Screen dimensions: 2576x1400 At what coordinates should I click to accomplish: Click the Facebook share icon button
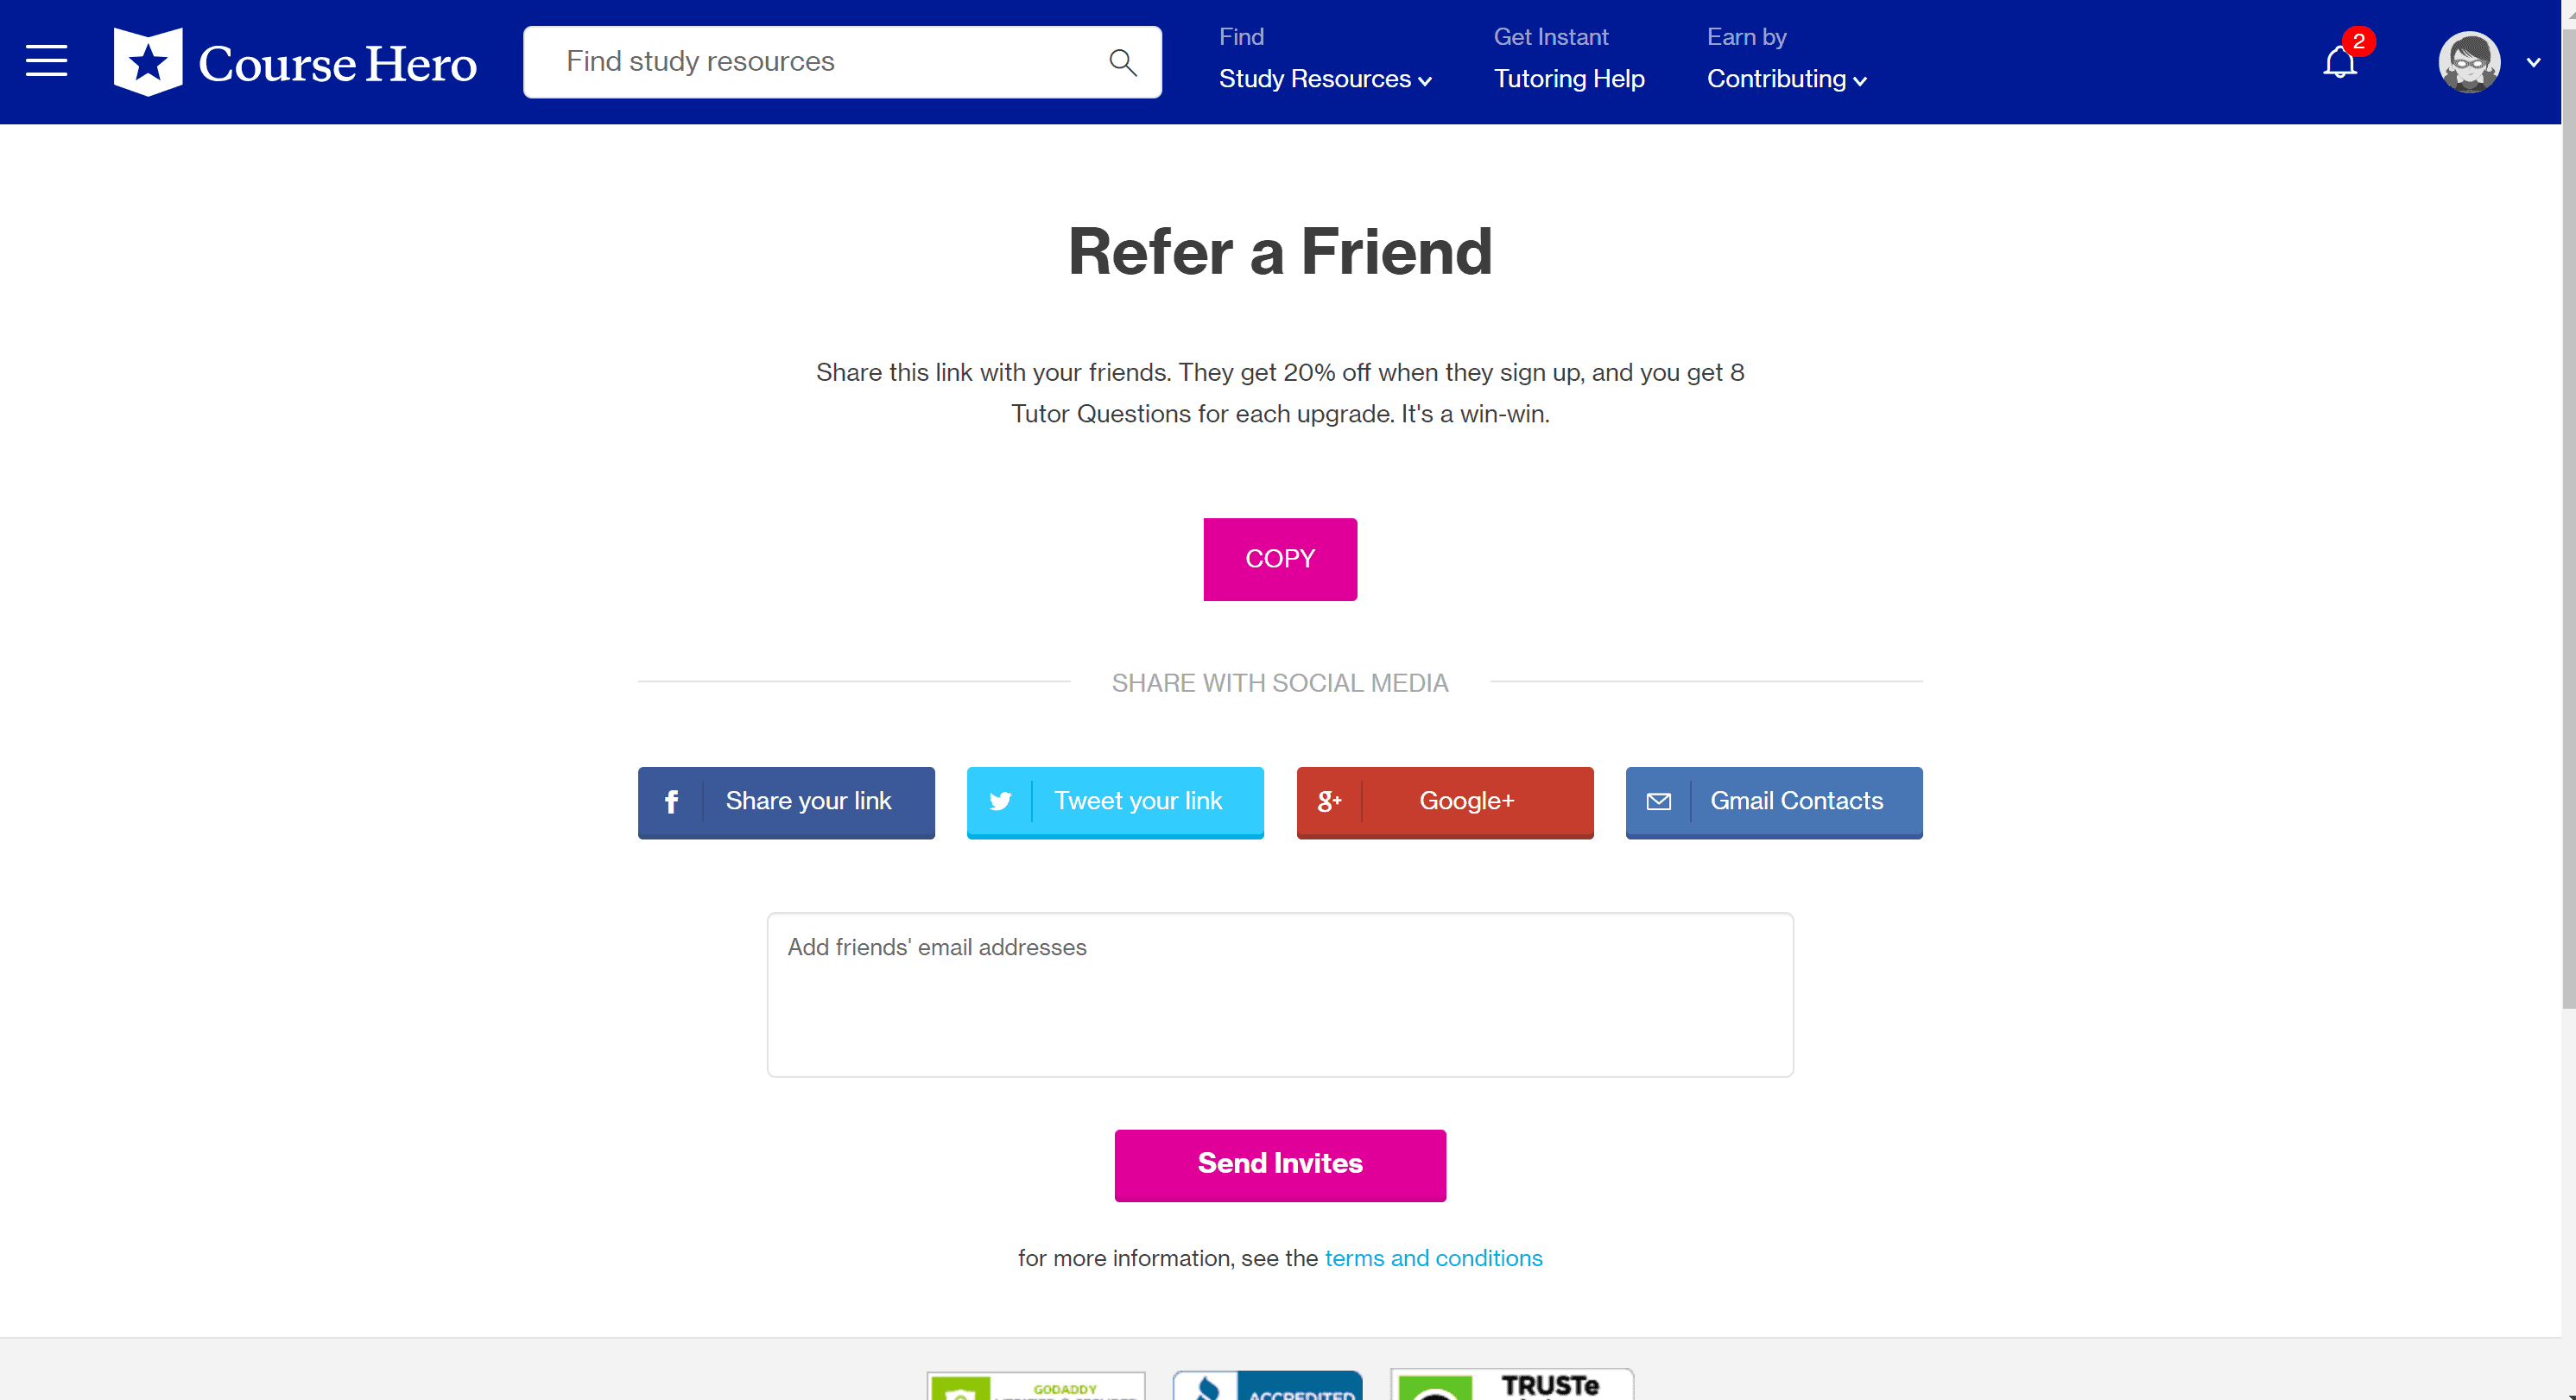click(670, 800)
